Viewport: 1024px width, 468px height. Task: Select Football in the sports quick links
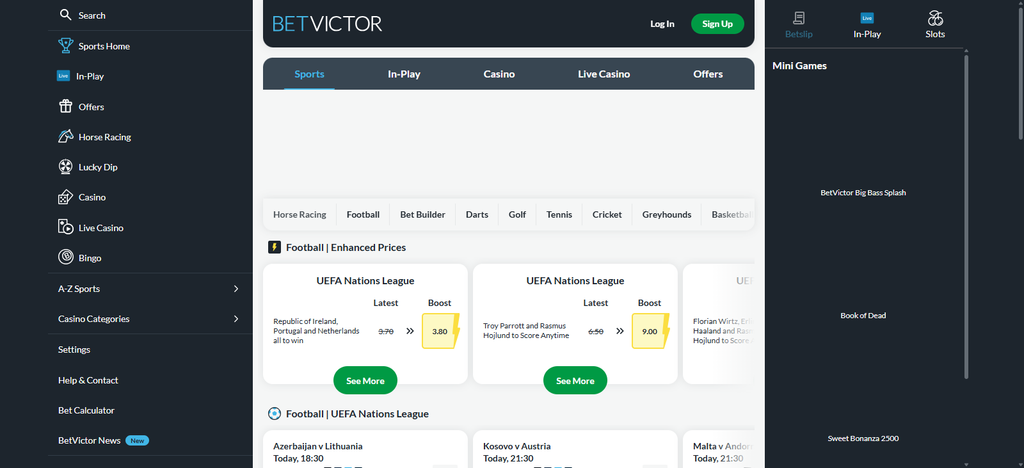click(363, 214)
